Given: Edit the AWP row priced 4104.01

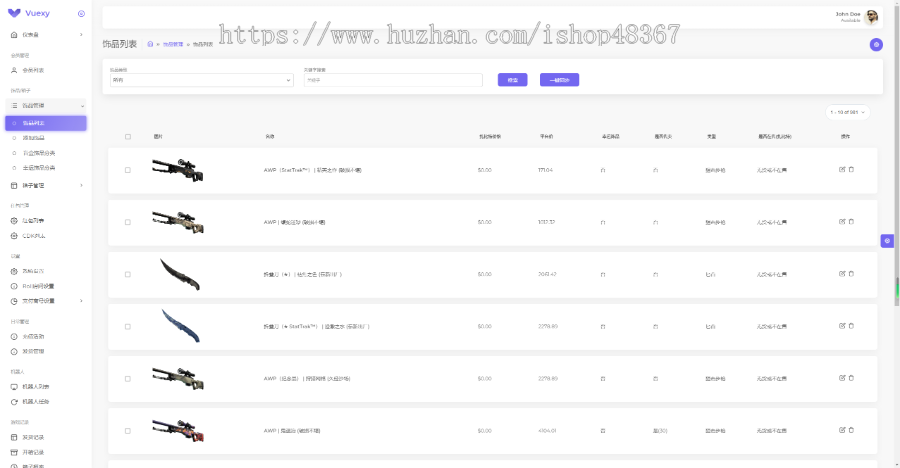Looking at the screenshot, I should point(842,430).
